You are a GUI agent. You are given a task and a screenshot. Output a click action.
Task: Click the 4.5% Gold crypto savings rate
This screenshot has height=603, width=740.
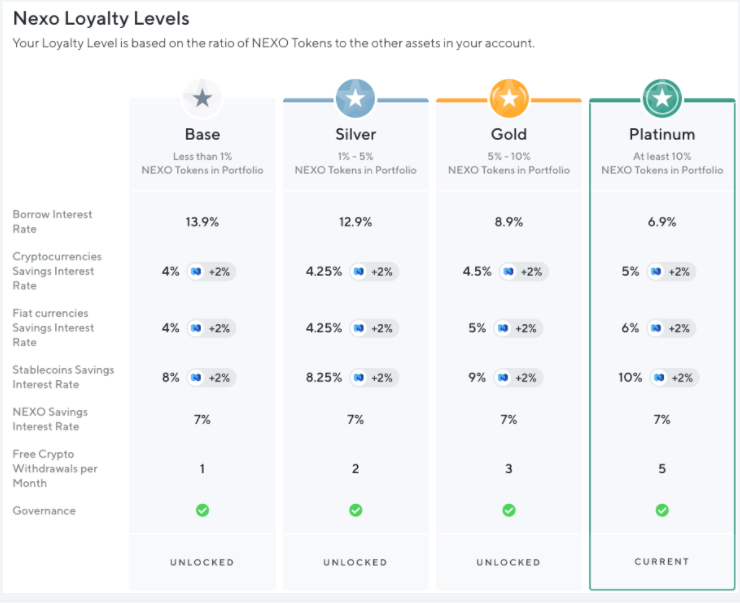coord(477,271)
